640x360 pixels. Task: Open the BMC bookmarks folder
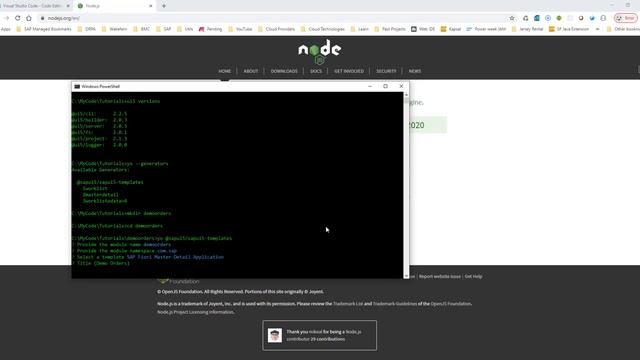(141, 29)
